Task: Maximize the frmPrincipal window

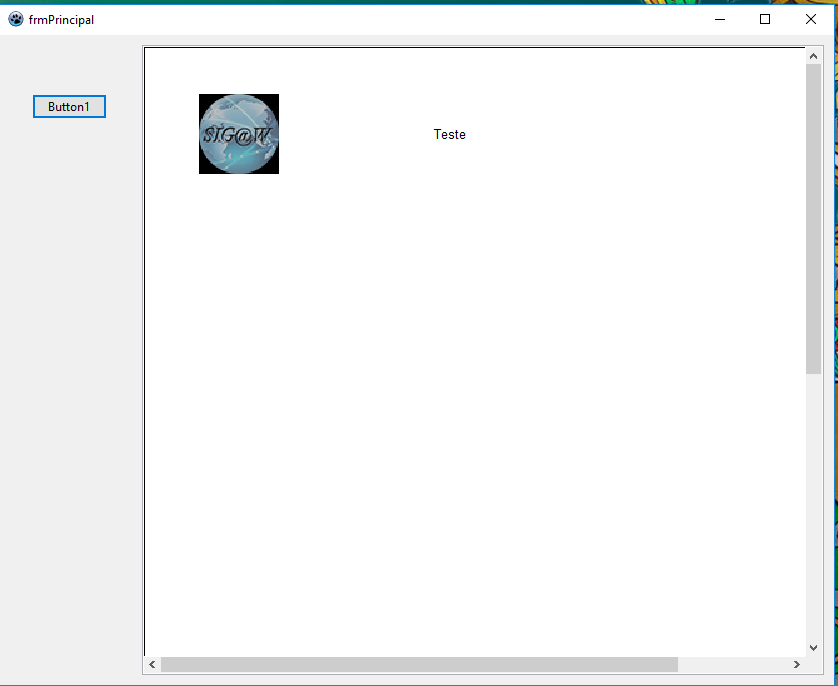Action: point(765,19)
